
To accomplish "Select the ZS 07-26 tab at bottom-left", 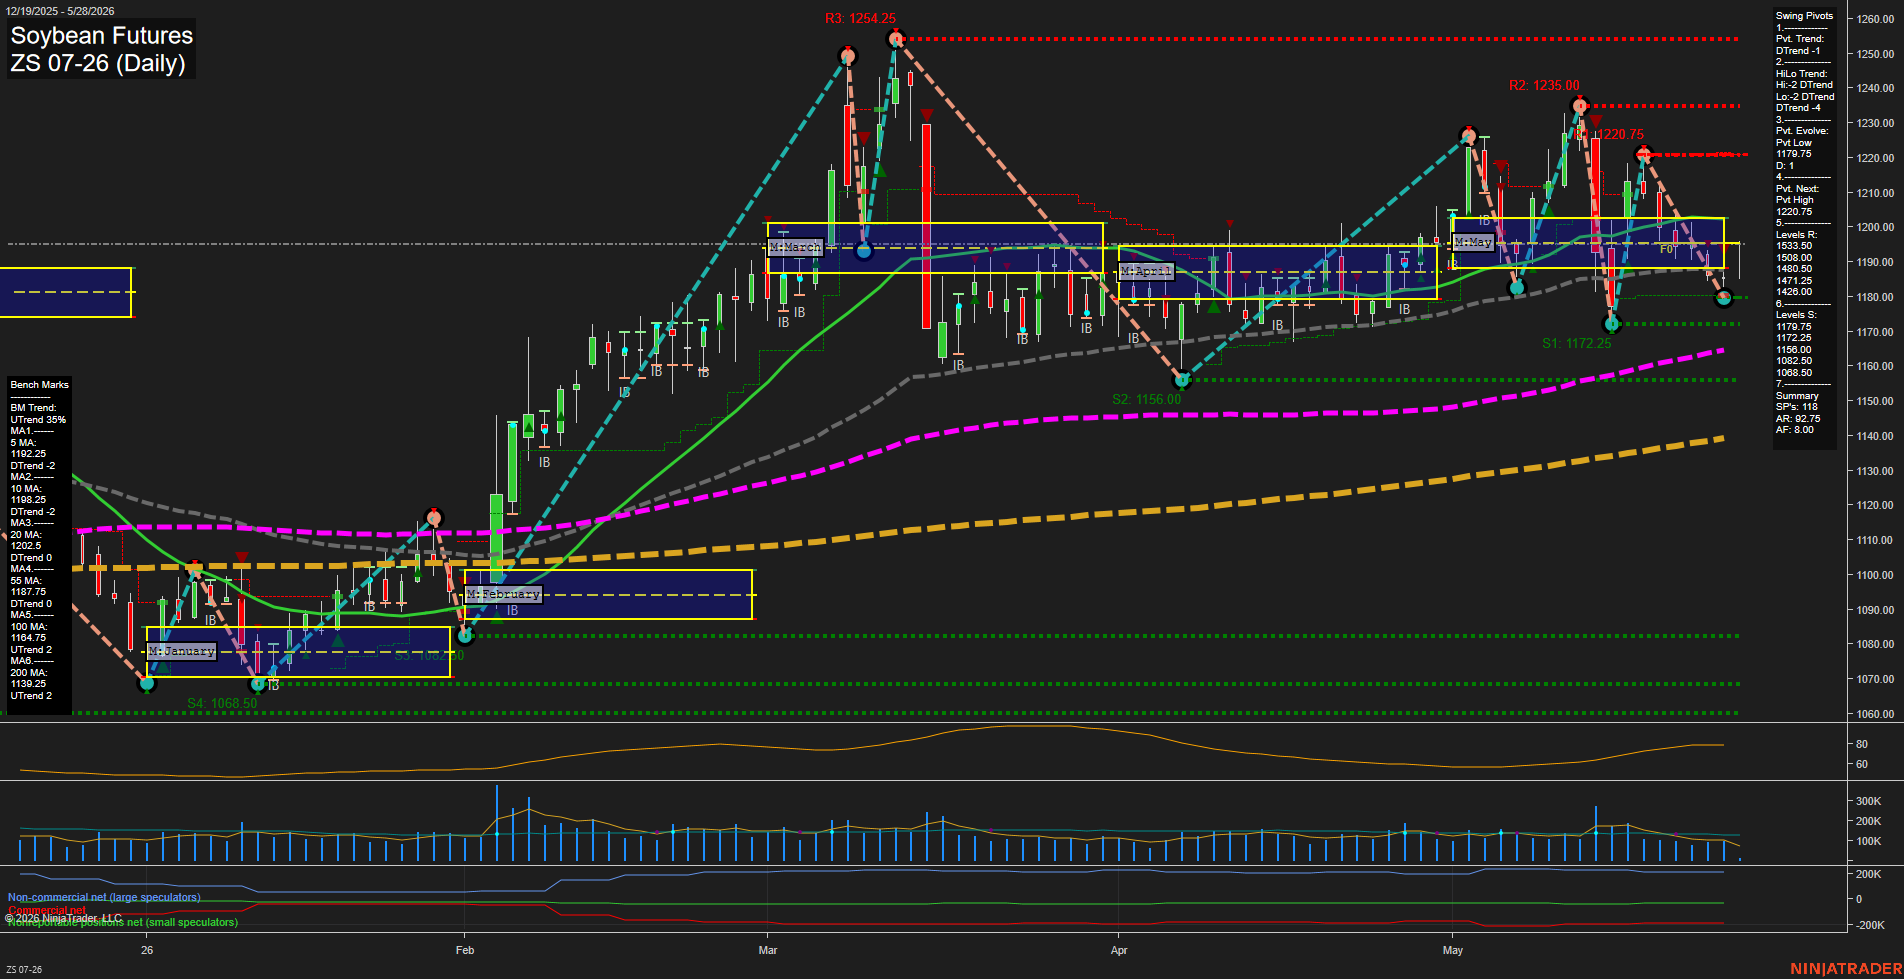I will 24,970.
